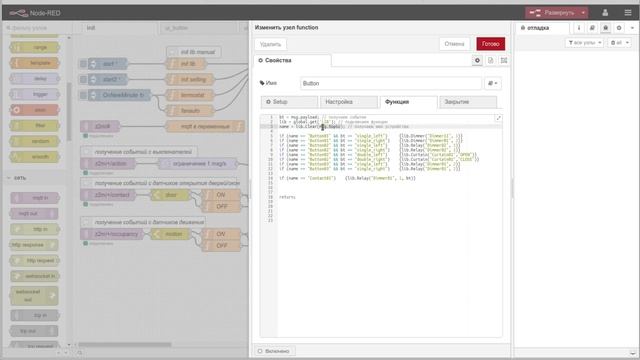This screenshot has width=640, height=360.
Task: Select the motion switch node
Action: point(171,234)
